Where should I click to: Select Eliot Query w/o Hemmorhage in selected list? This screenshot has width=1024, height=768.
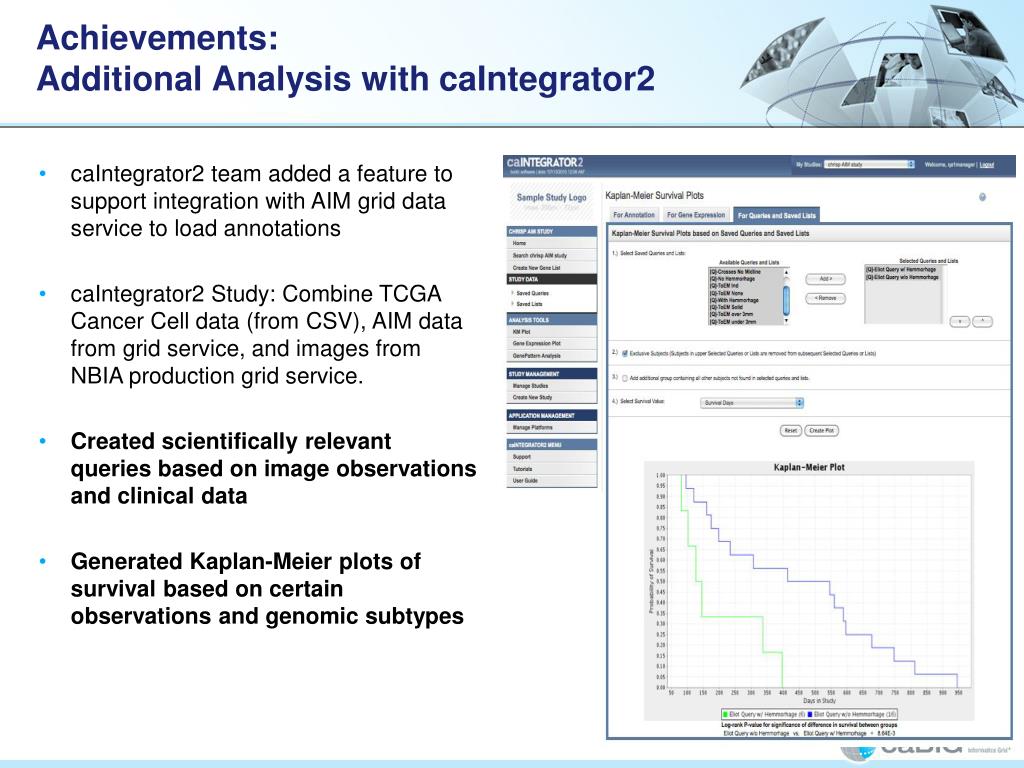point(903,277)
